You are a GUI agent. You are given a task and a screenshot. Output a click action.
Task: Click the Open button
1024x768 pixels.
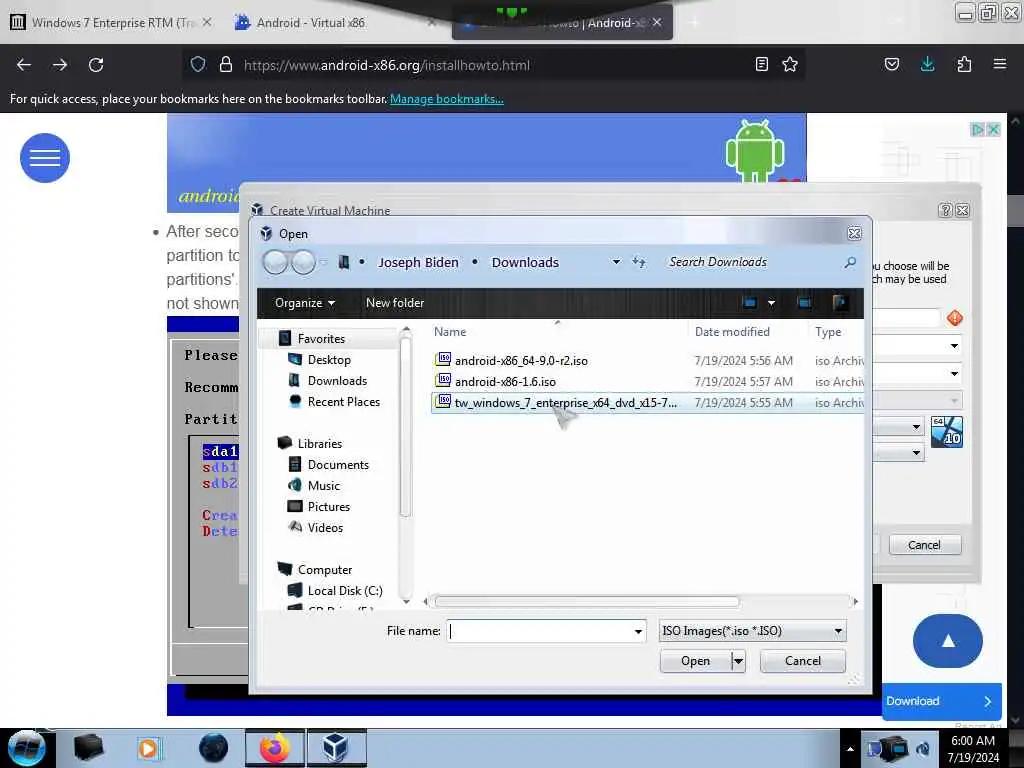pos(696,661)
